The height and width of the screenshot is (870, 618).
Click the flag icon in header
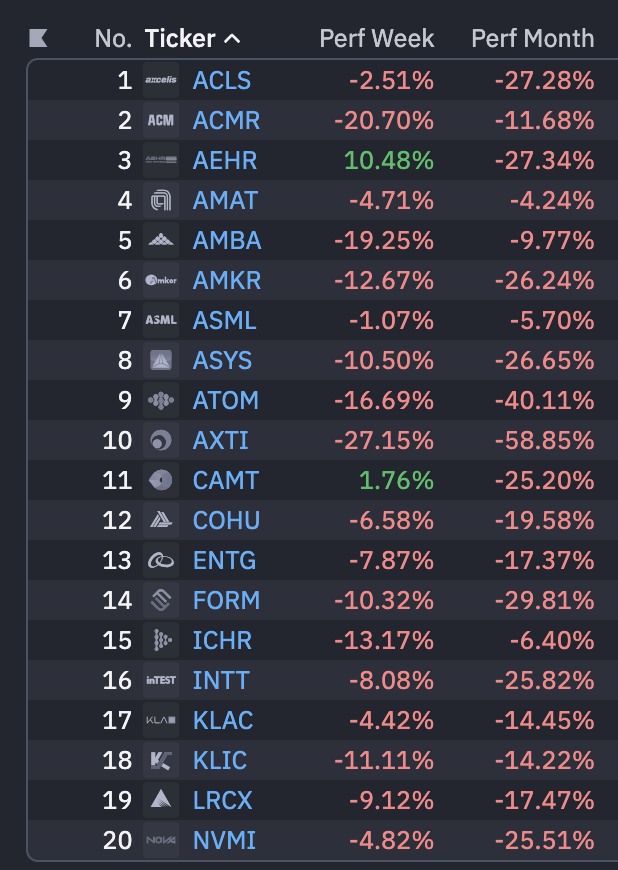tap(38, 38)
